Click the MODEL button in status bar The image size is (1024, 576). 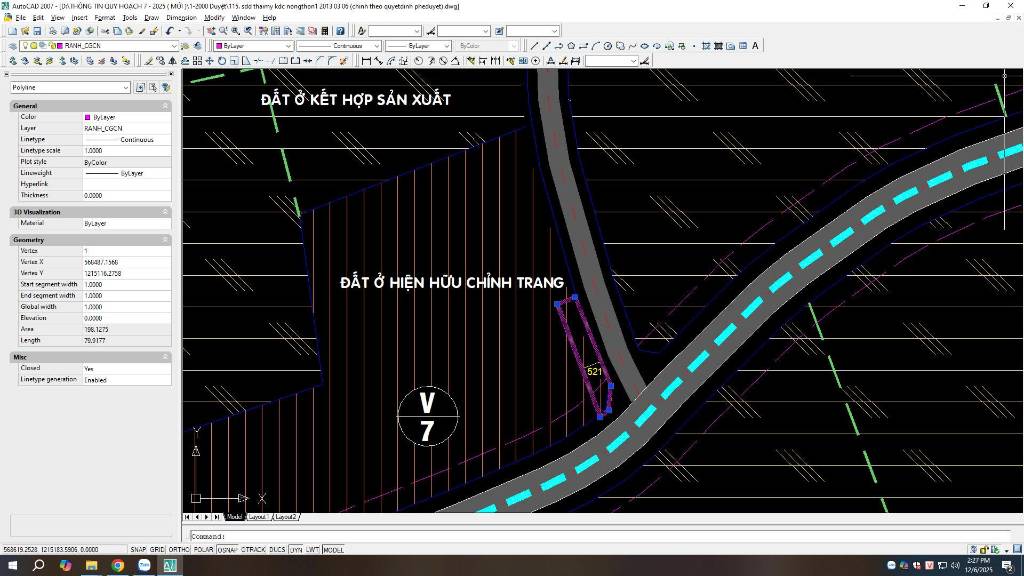tap(333, 549)
